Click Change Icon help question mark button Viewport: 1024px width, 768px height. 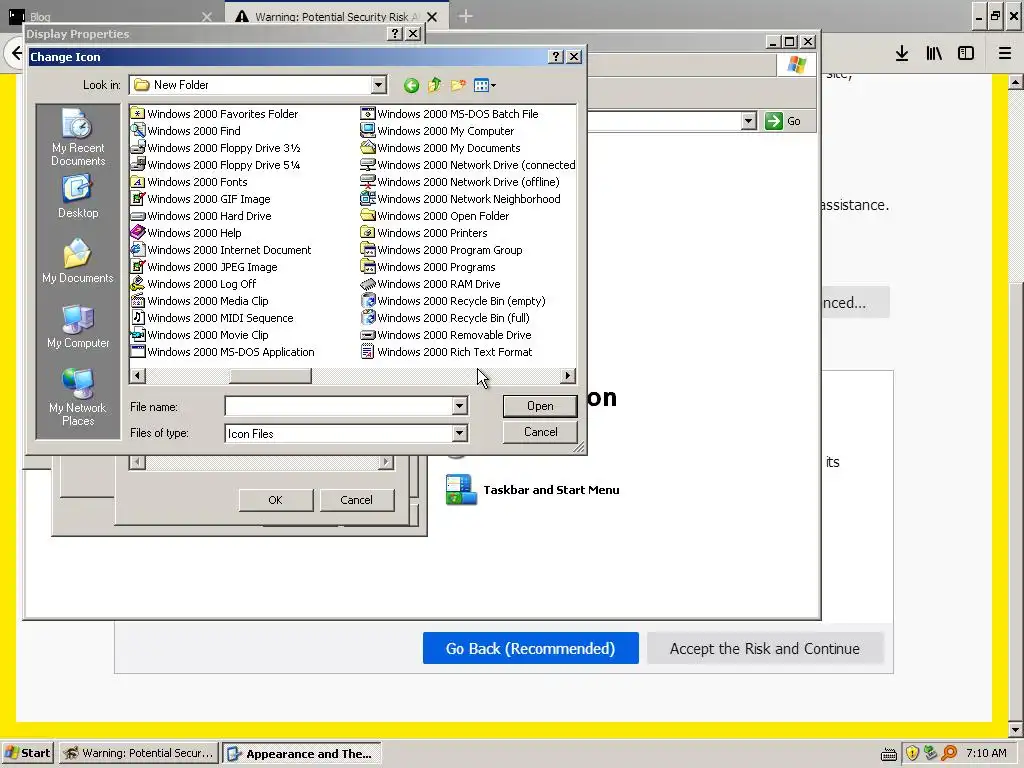(x=556, y=57)
